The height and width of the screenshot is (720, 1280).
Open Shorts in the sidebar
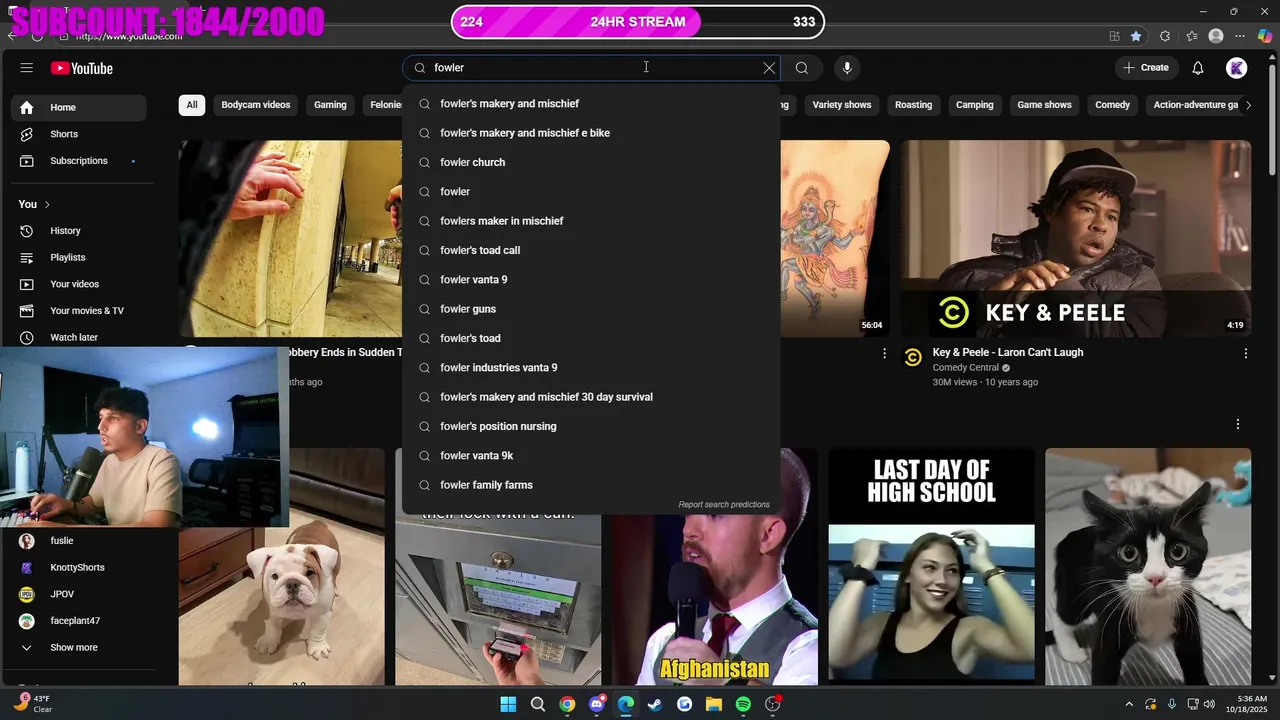point(79,134)
